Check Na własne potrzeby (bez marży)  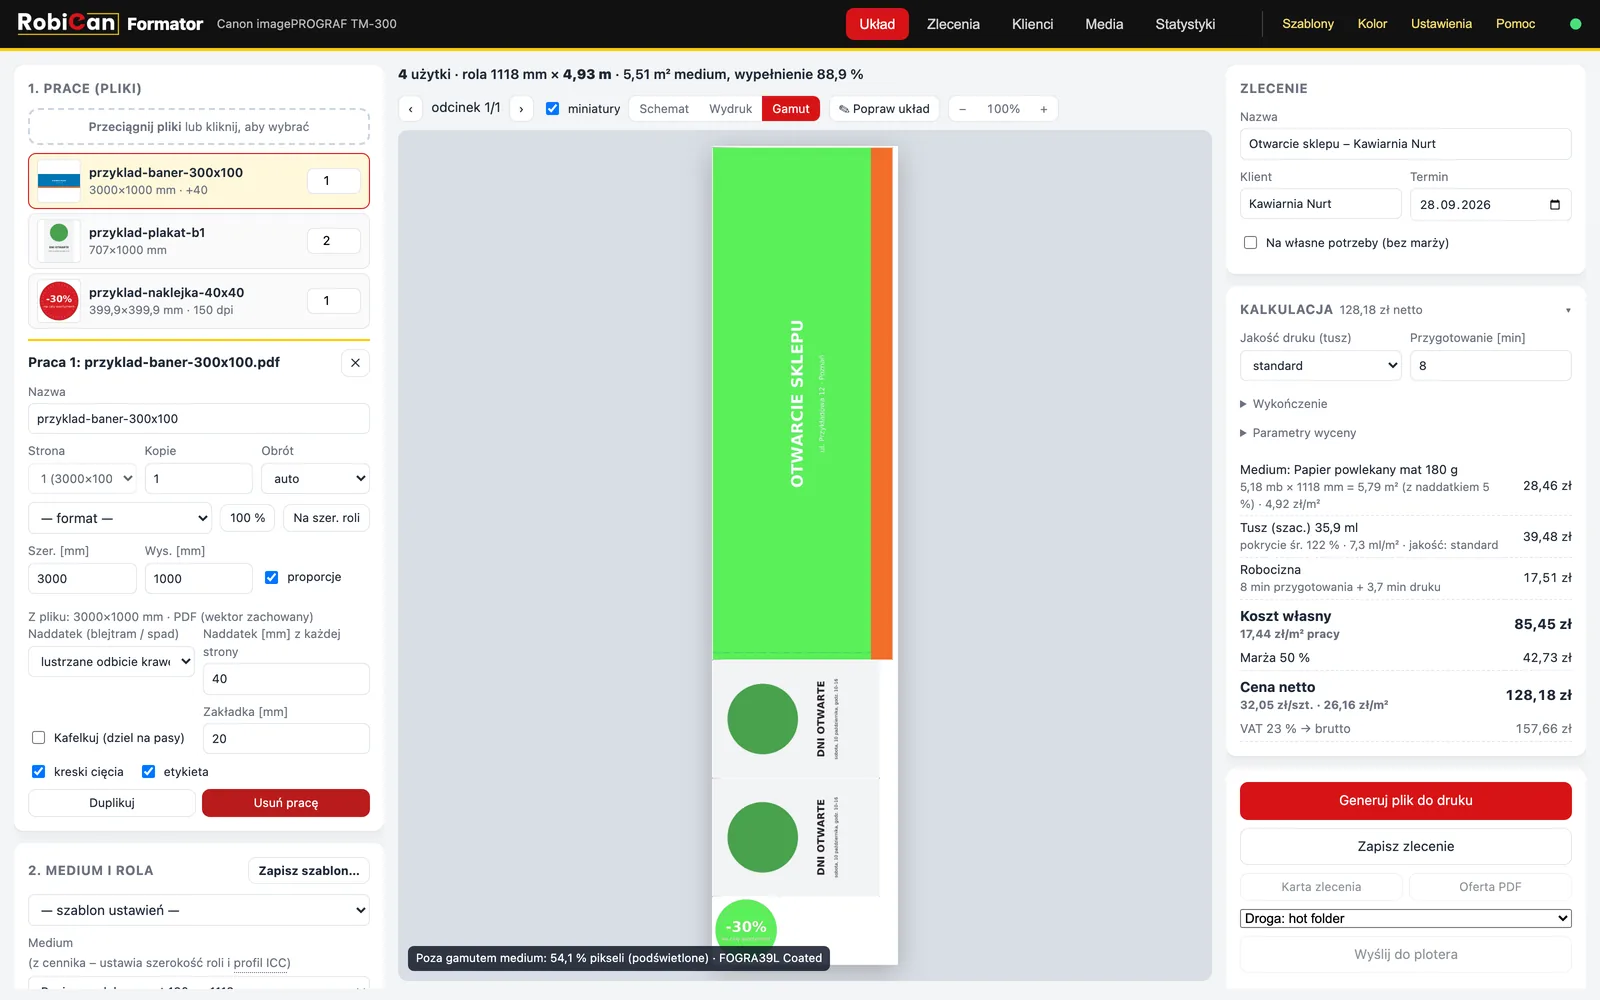(x=1250, y=243)
